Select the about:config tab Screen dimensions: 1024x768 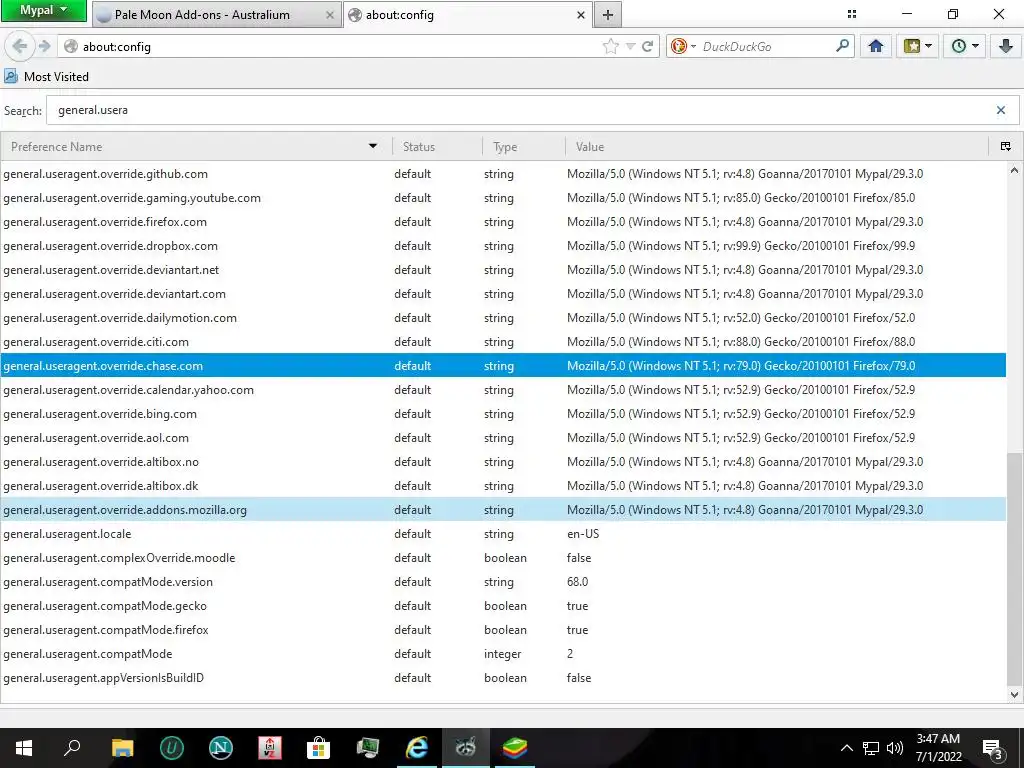pos(468,14)
